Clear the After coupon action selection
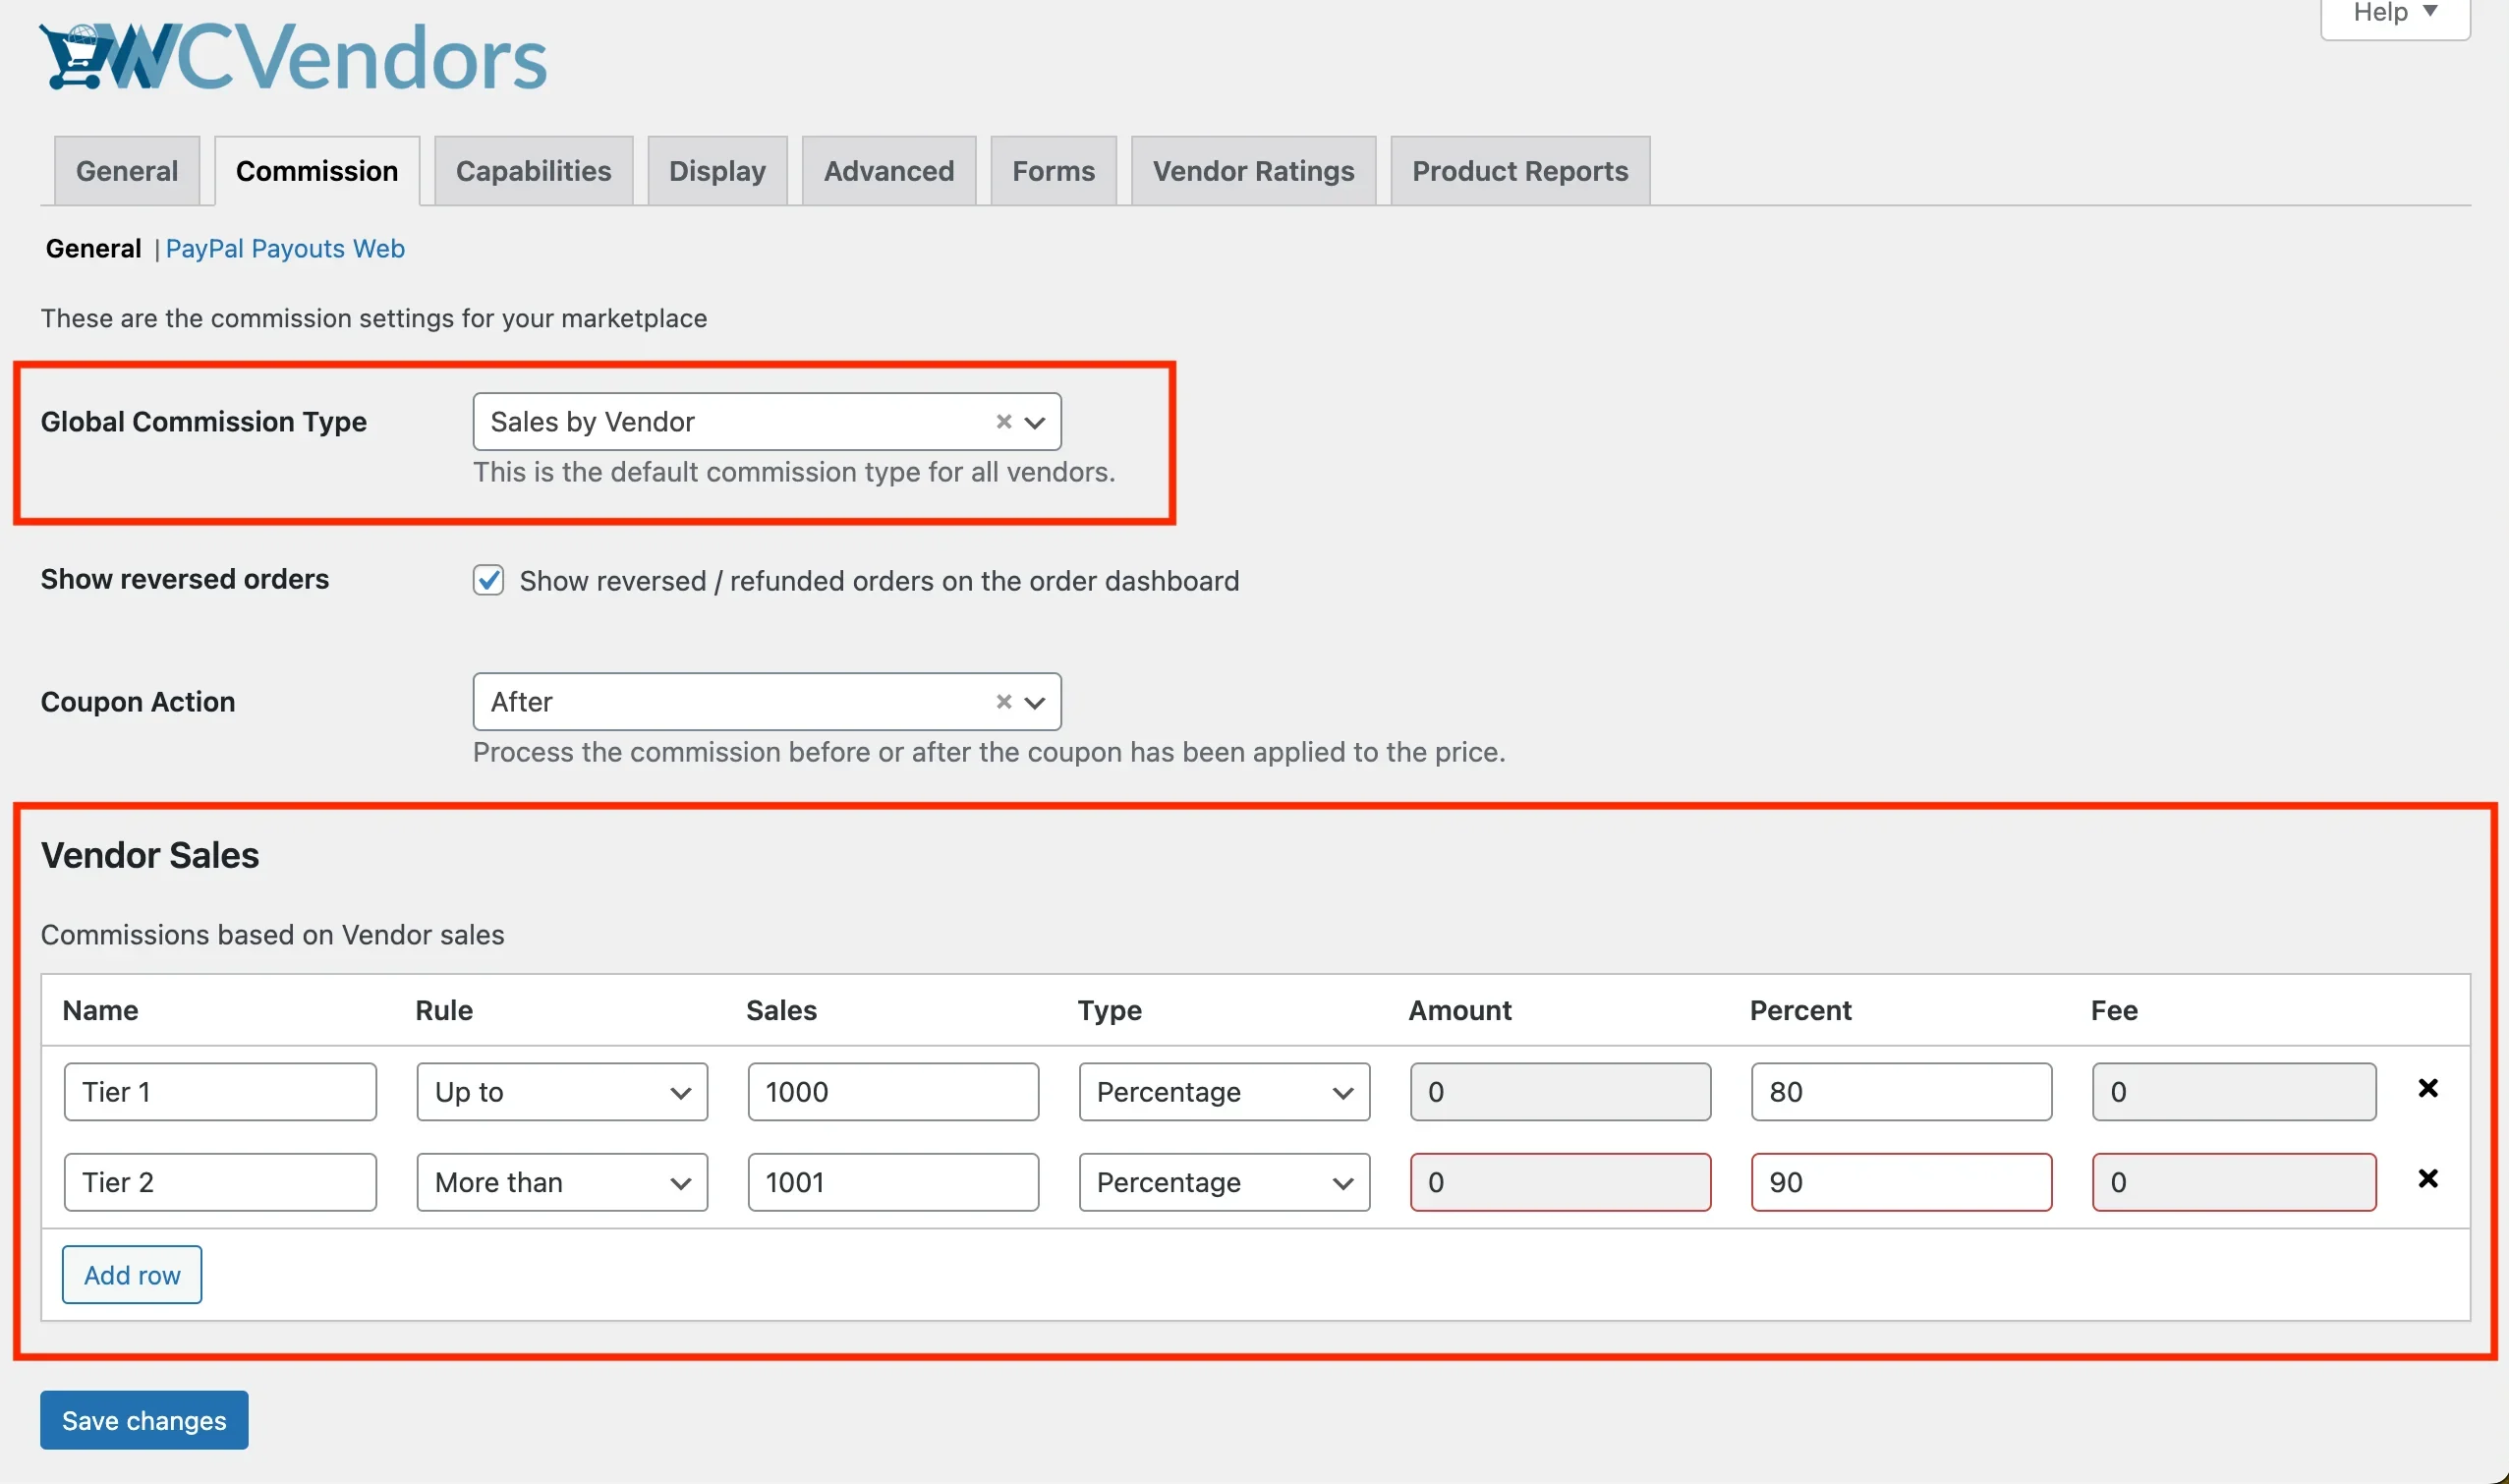2509x1484 pixels. 1003,701
